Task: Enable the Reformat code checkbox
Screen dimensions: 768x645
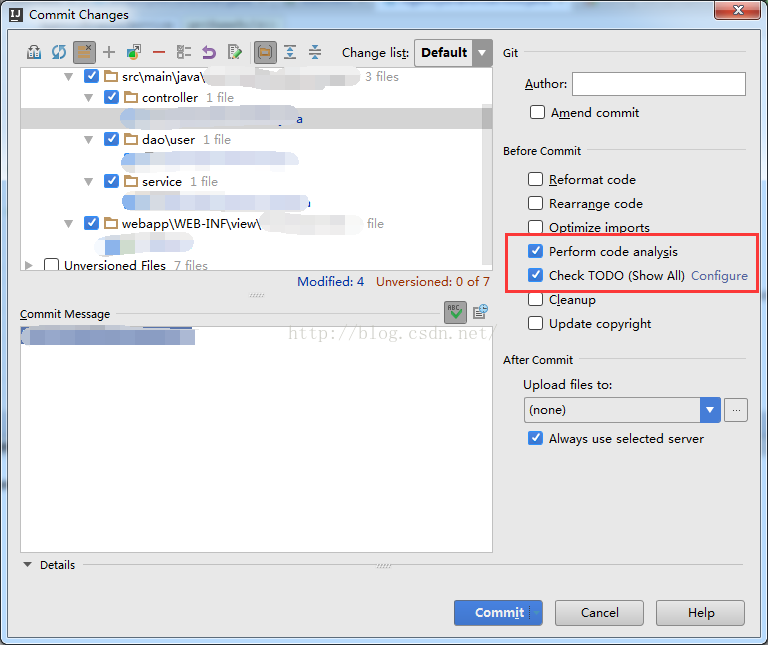Action: (x=537, y=180)
